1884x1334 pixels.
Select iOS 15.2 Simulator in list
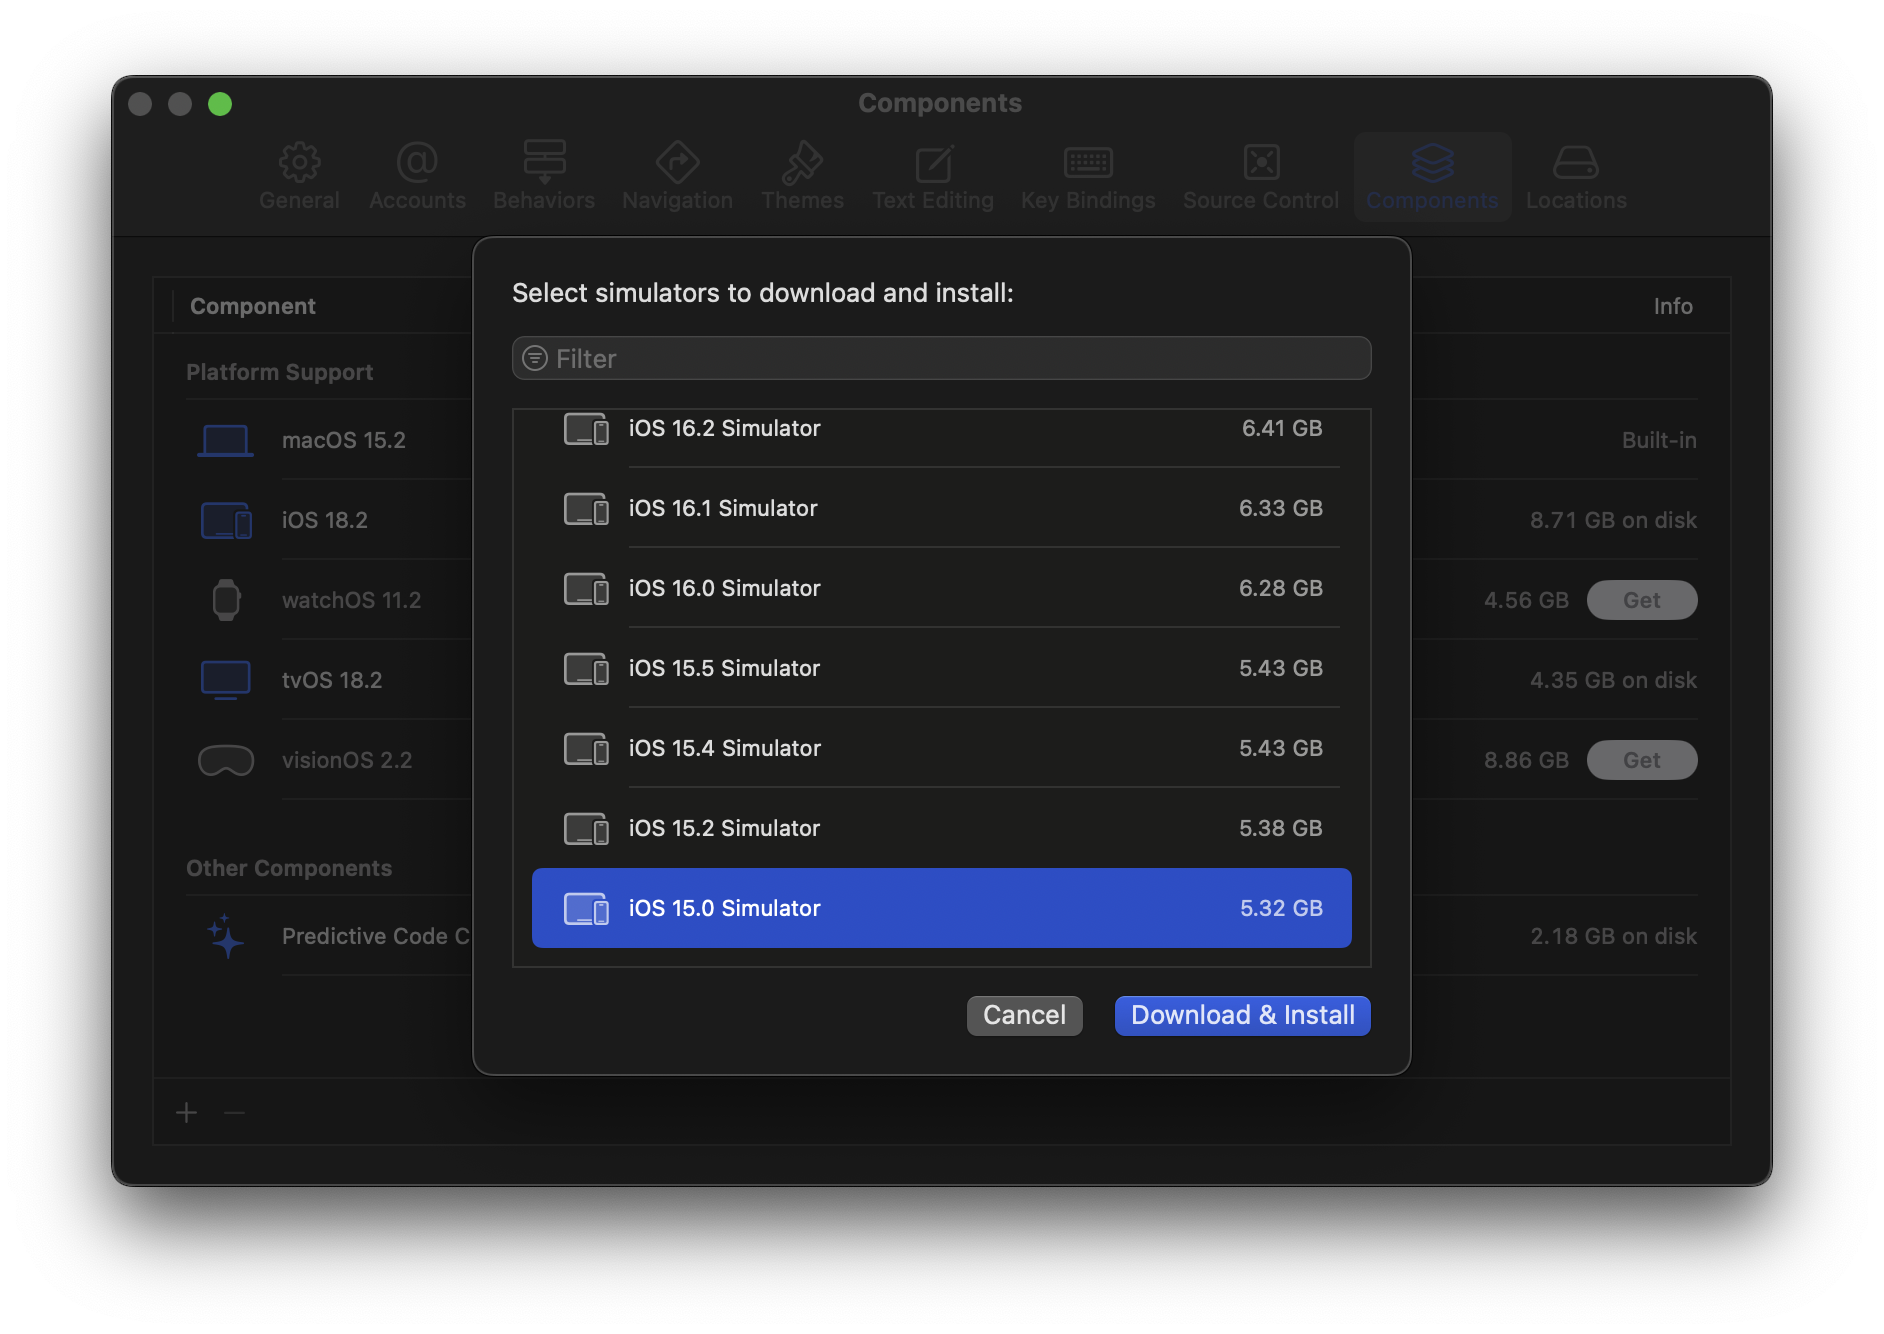tap(940, 828)
